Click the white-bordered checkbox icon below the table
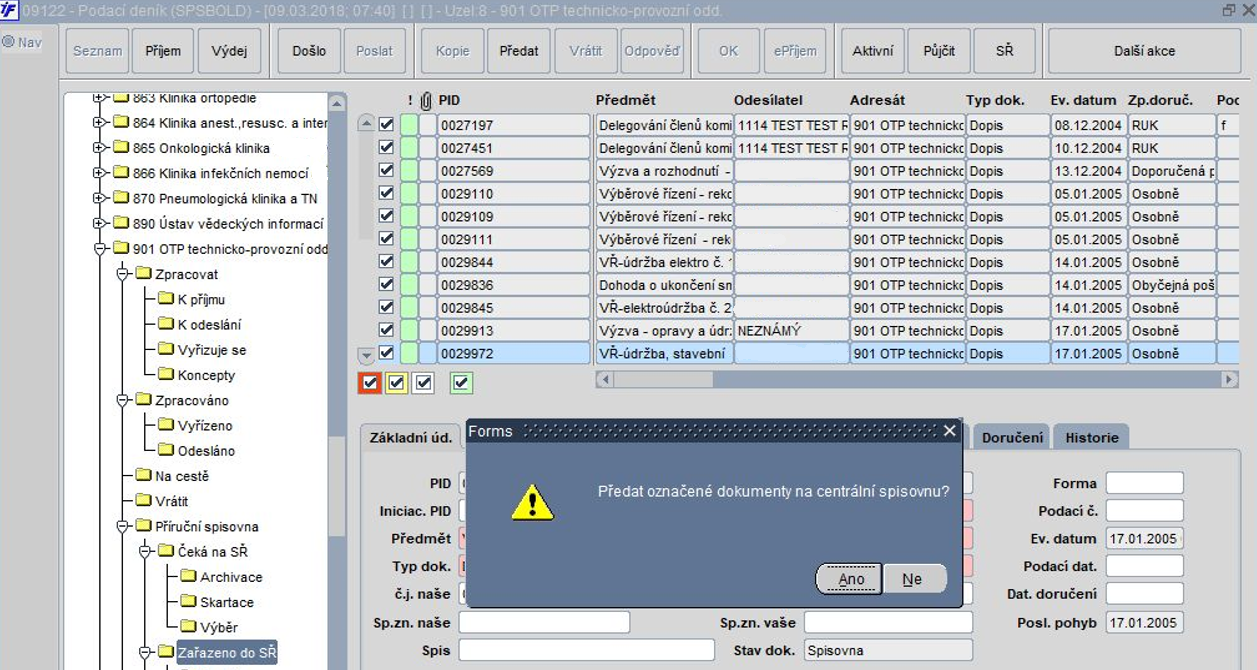 pyautogui.click(x=423, y=382)
